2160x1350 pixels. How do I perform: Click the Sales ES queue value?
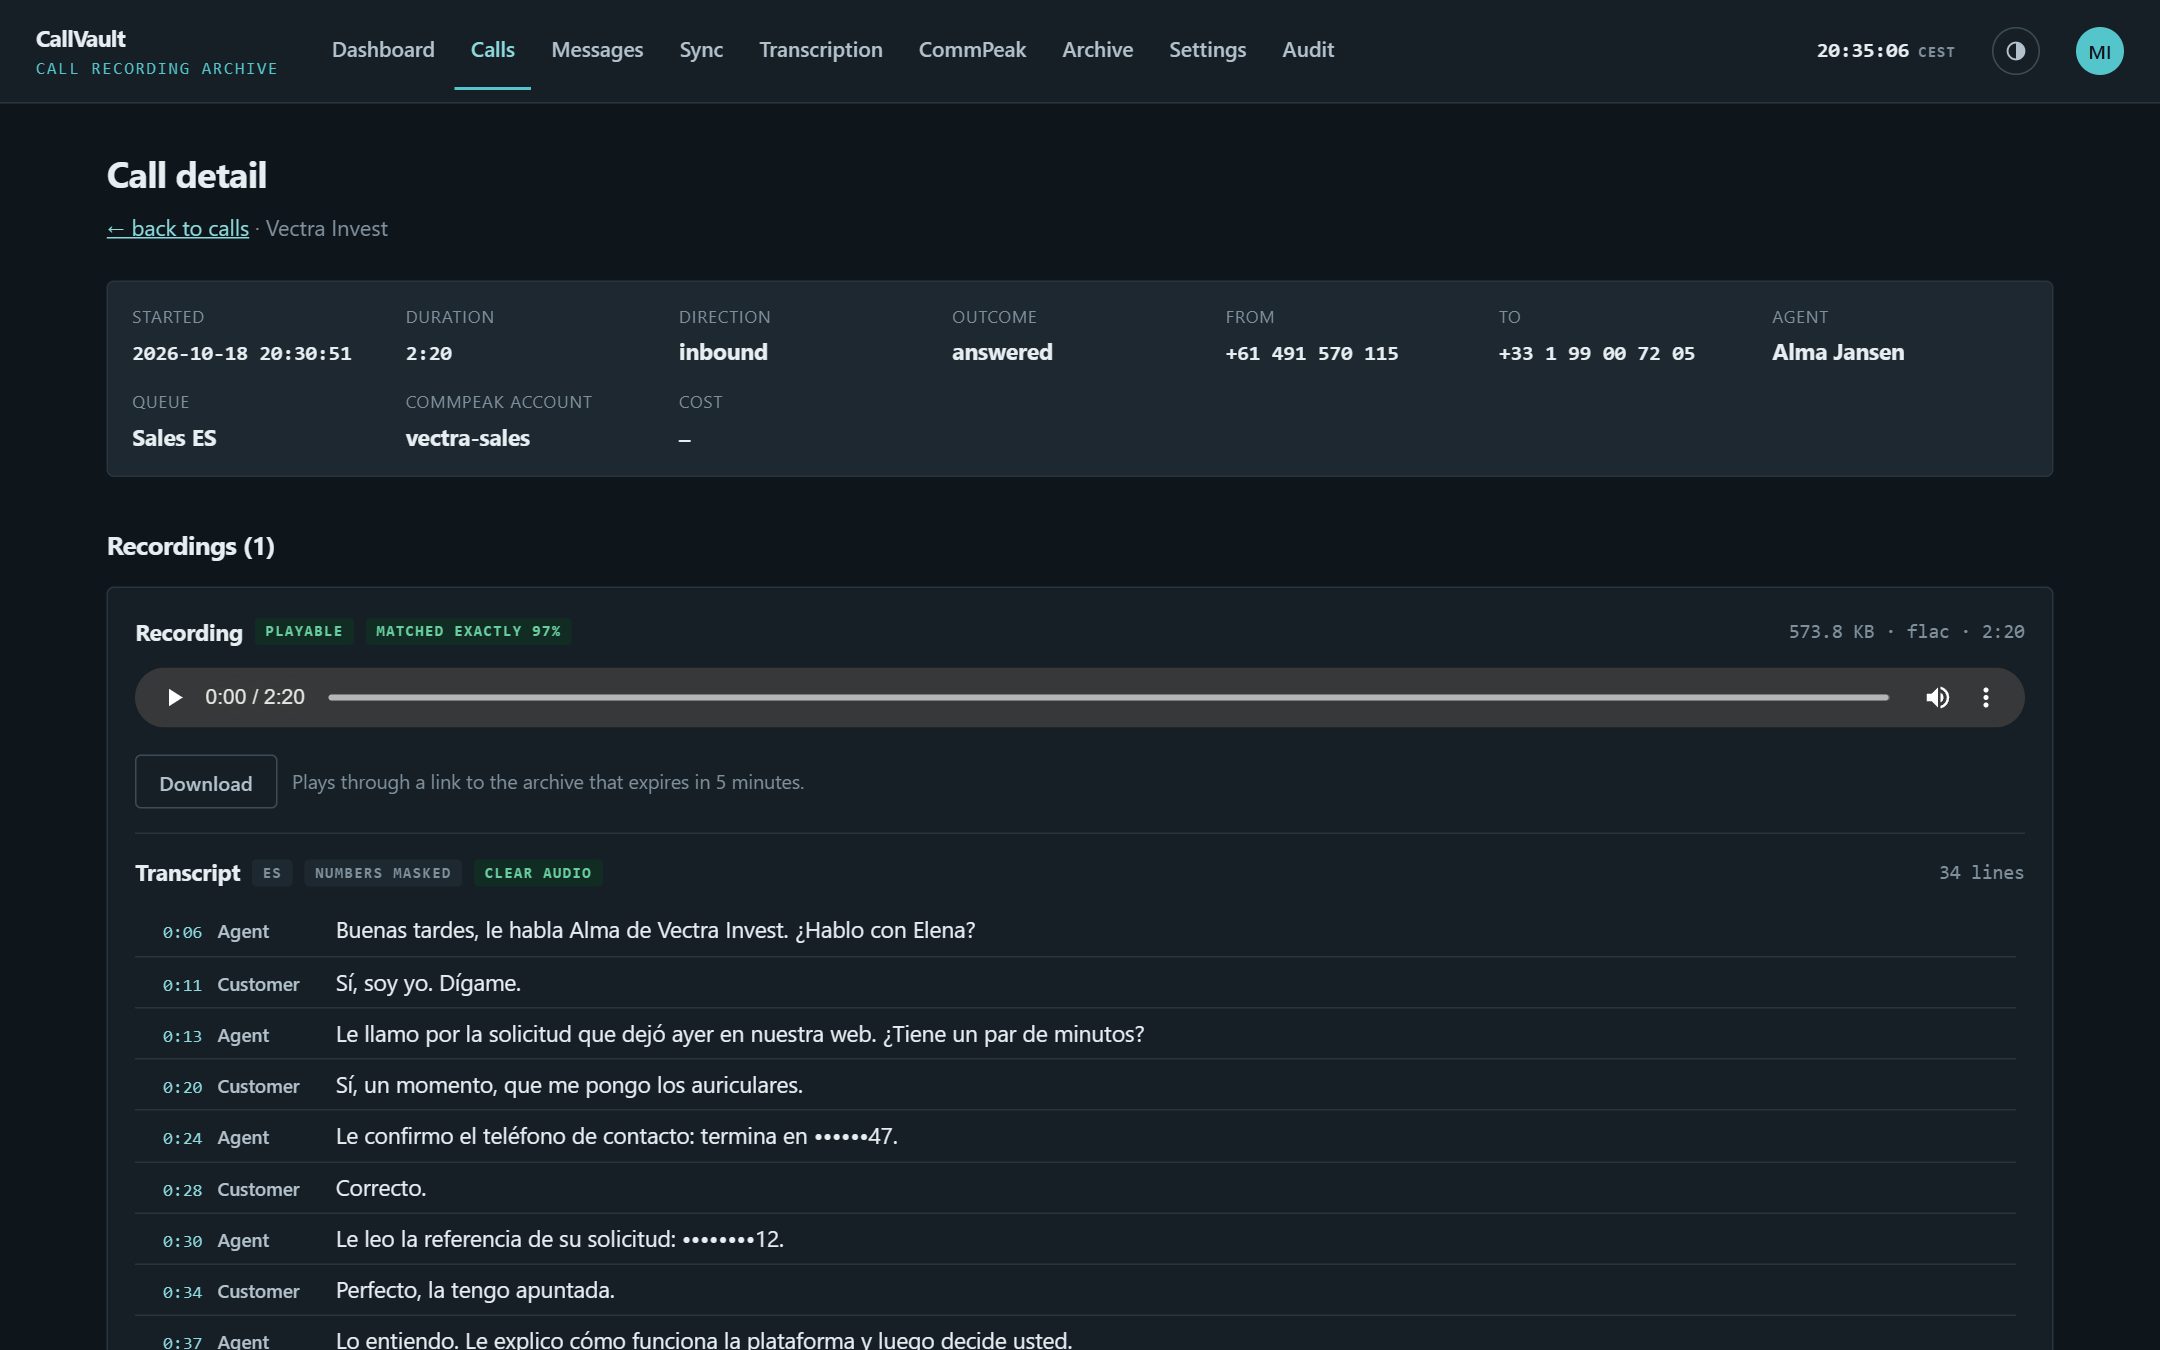pyautogui.click(x=174, y=438)
